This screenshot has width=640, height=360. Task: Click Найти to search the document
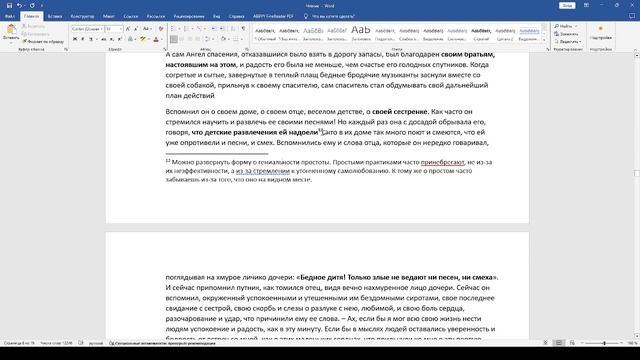click(563, 26)
